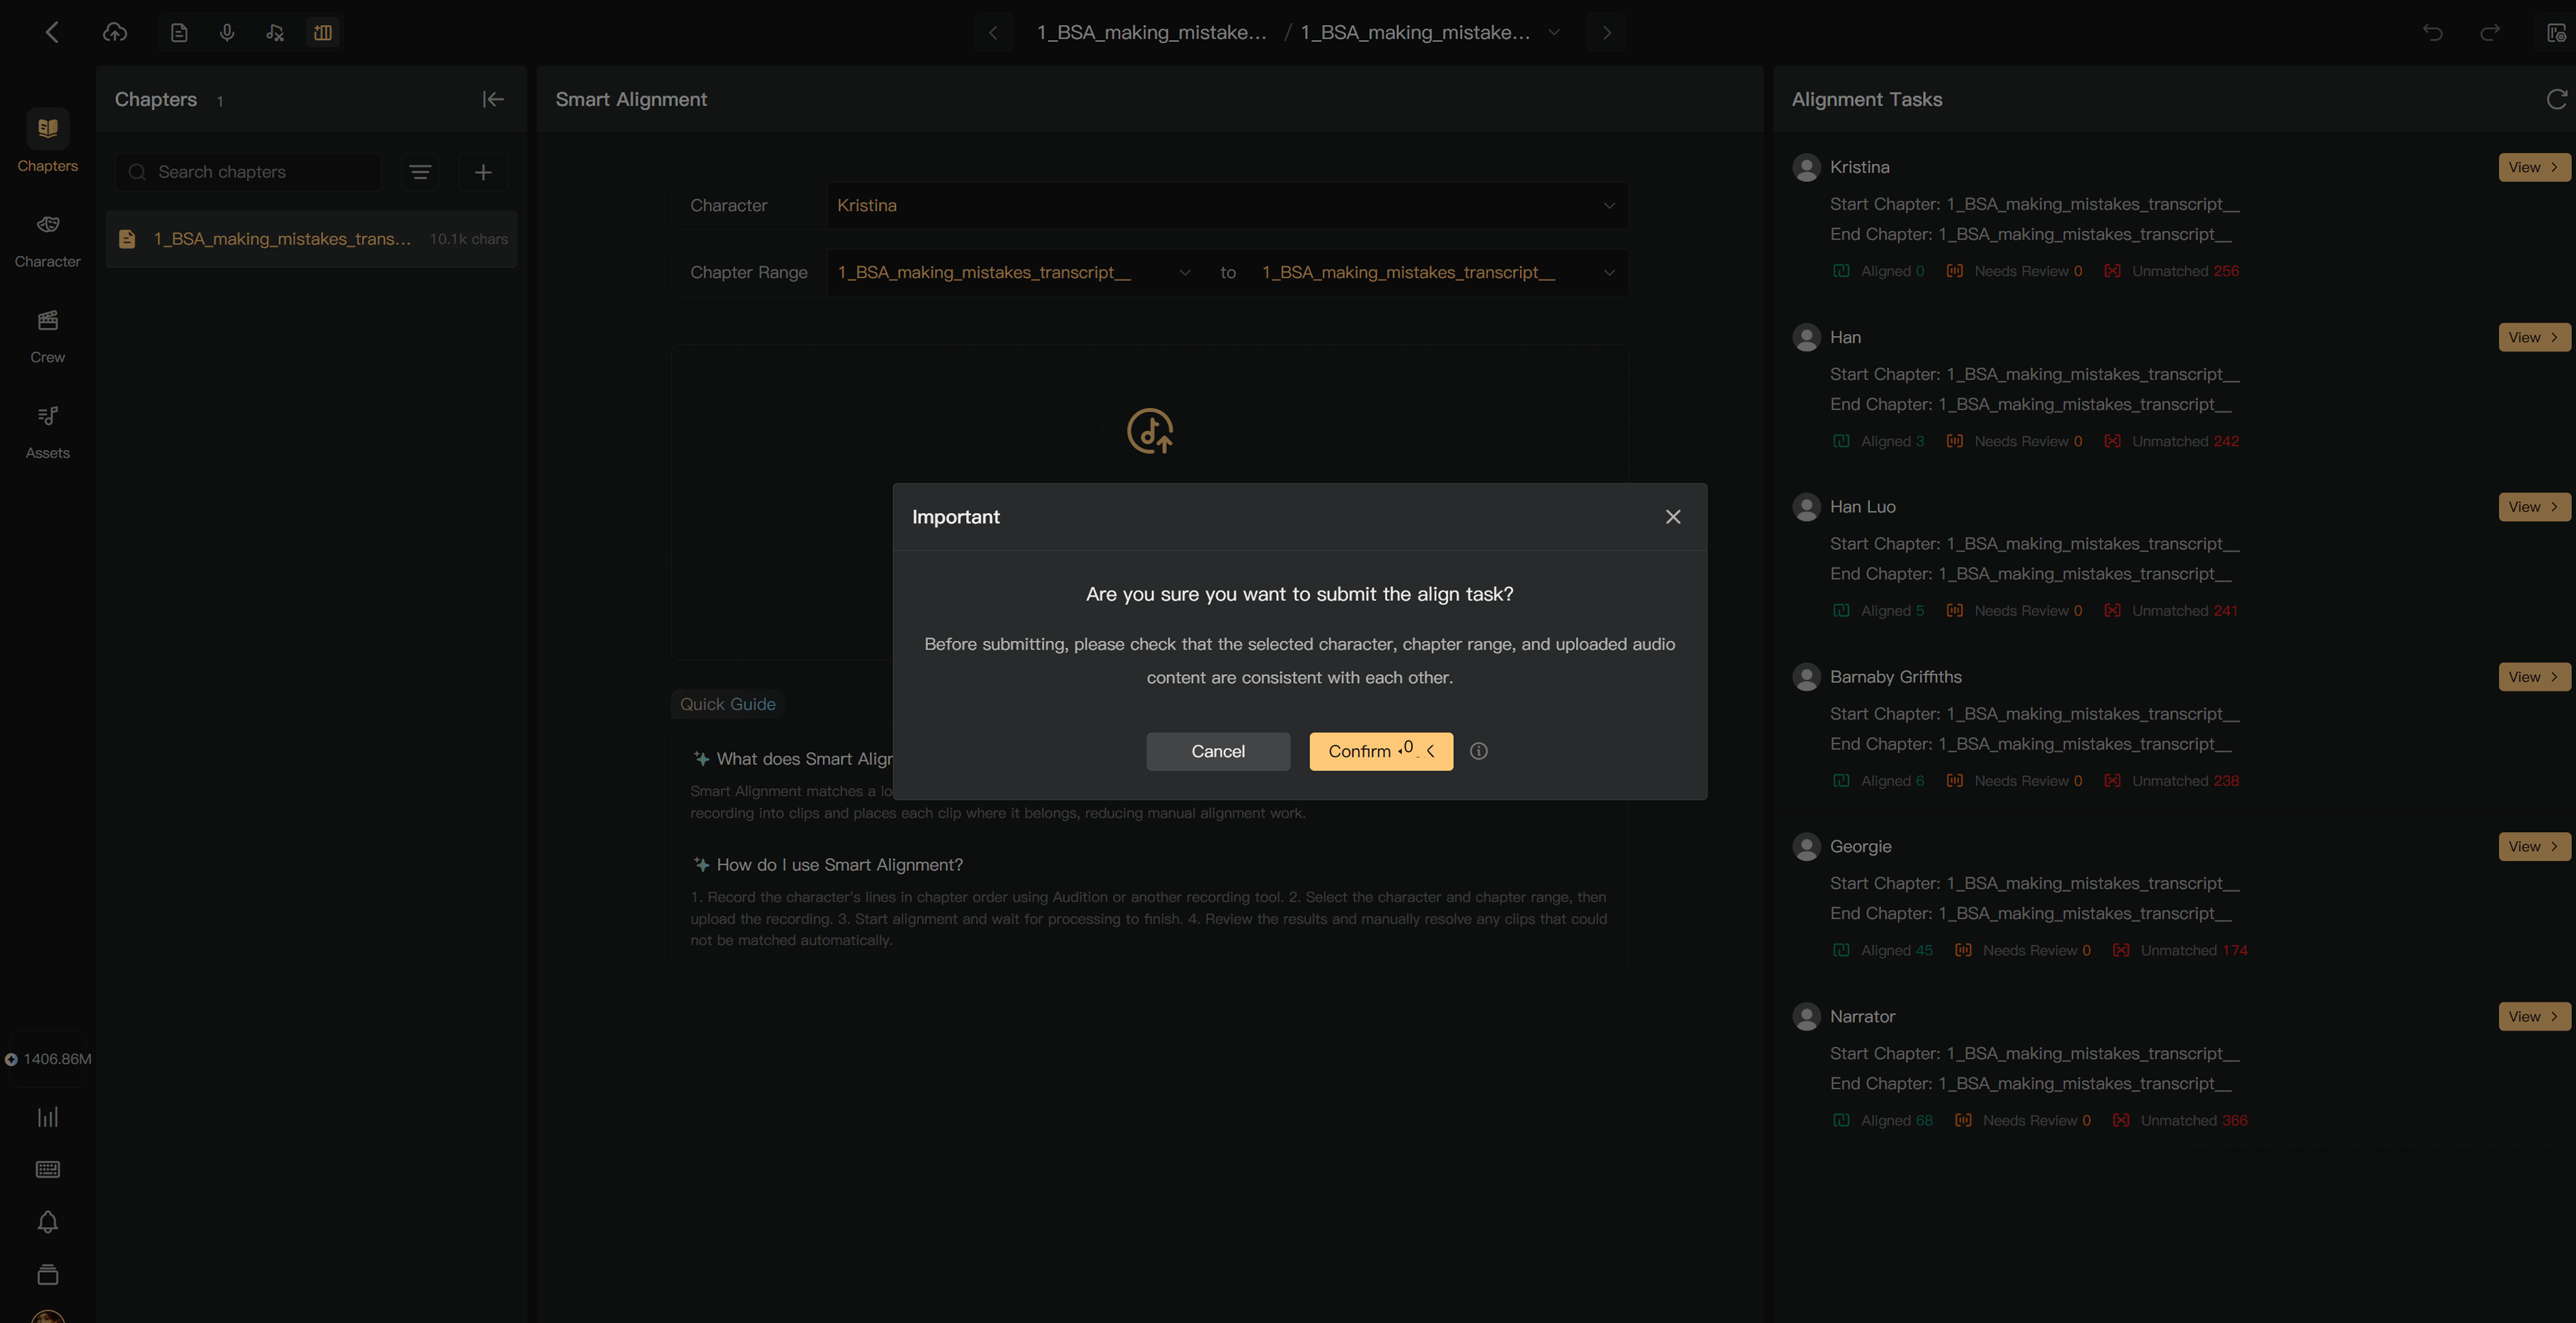View the Narrator alignment task

coord(2533,1016)
